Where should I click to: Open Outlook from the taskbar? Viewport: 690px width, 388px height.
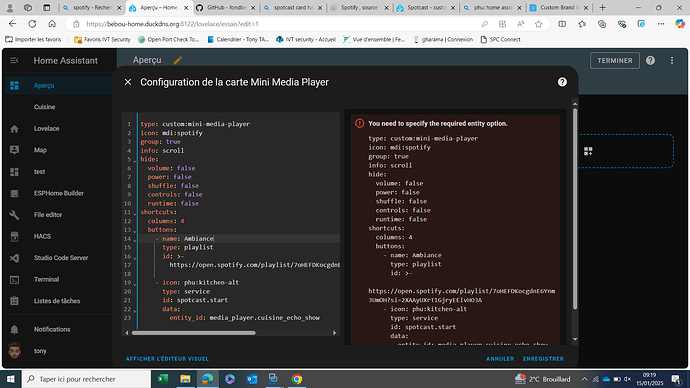tap(252, 379)
